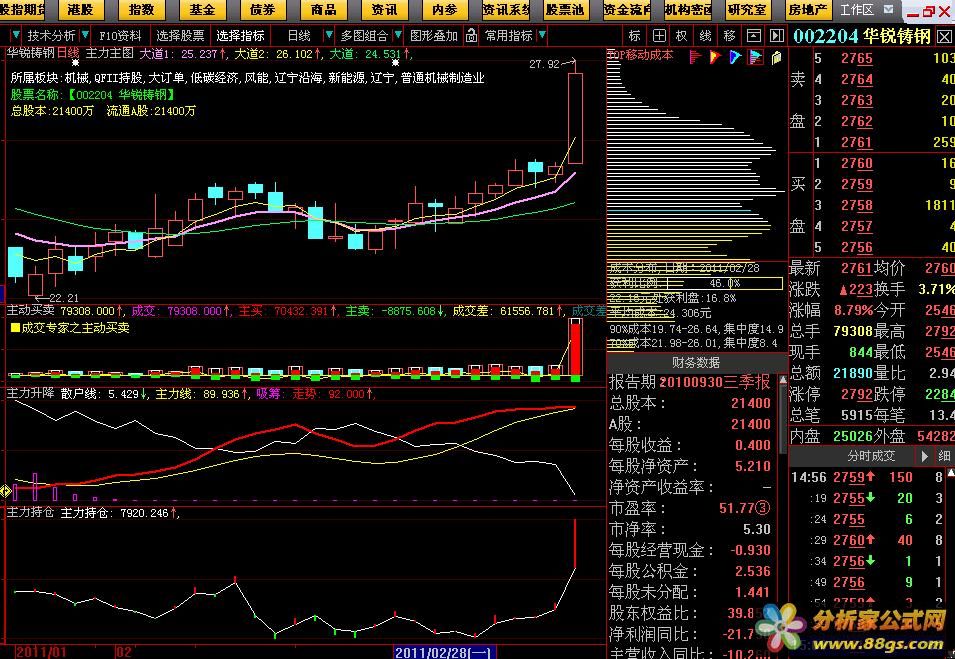This screenshot has width=955, height=659.
Task: Click the 标 toolbar icon
Action: pyautogui.click(x=635, y=36)
